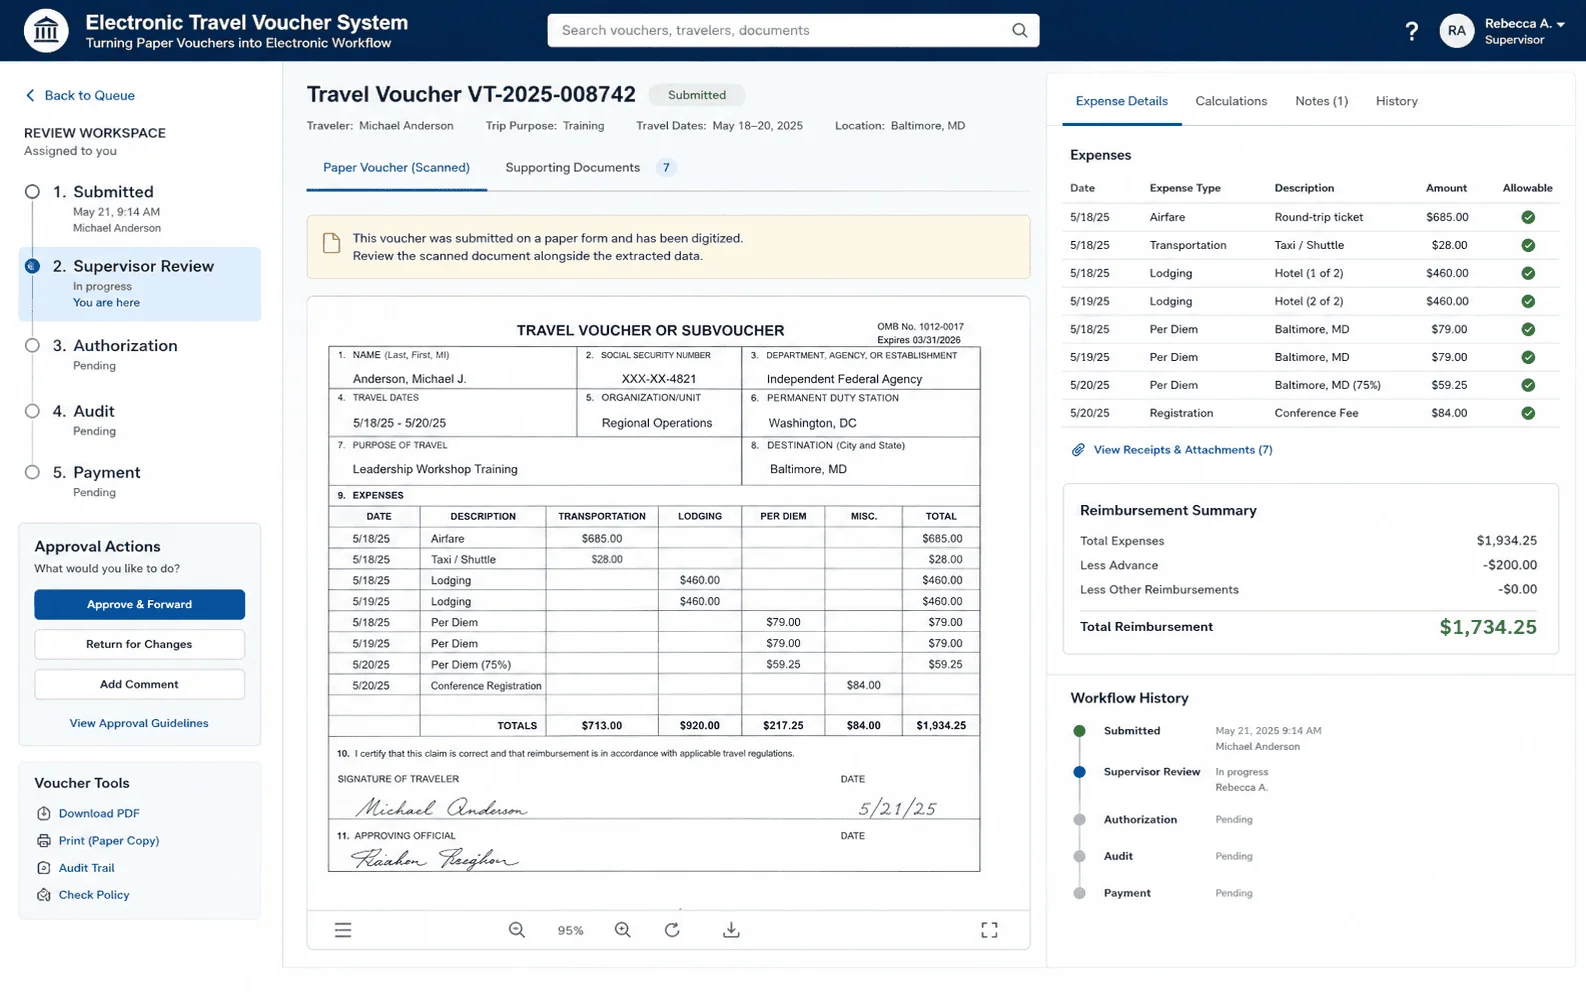This screenshot has width=1586, height=992.
Task: Click the Submitted status badge
Action: [x=696, y=95]
